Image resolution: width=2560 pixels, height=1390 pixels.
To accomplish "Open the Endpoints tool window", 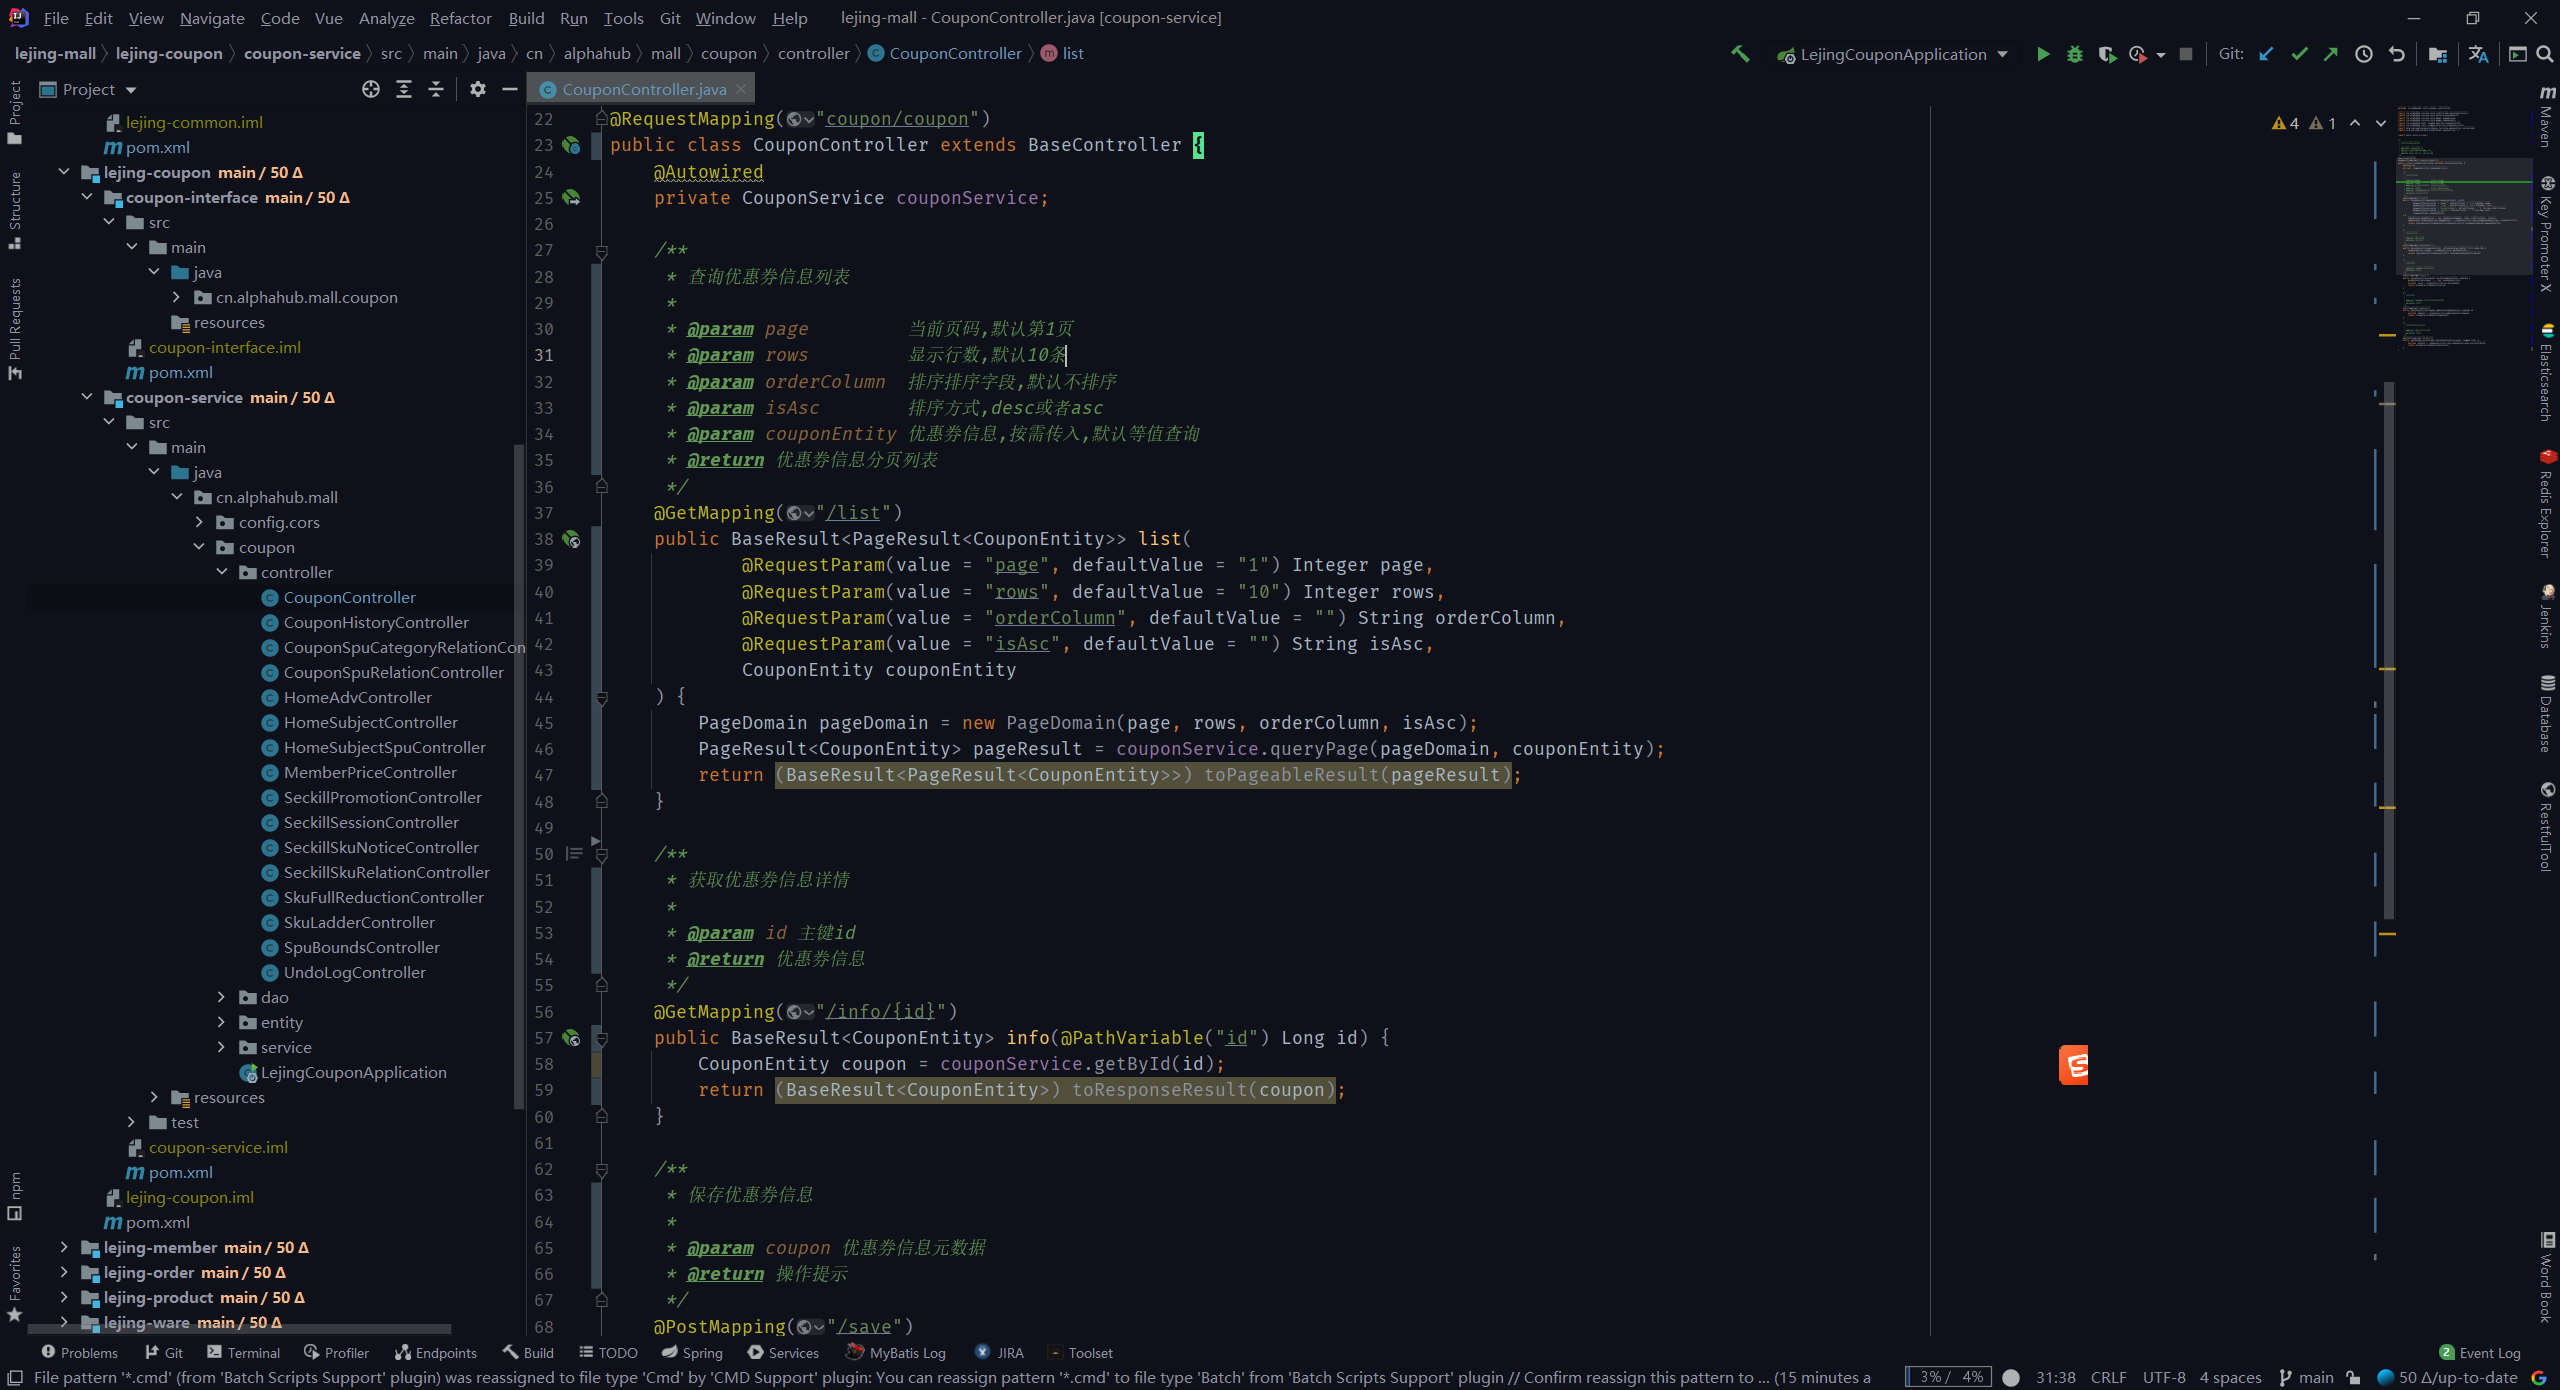I will coord(436,1353).
